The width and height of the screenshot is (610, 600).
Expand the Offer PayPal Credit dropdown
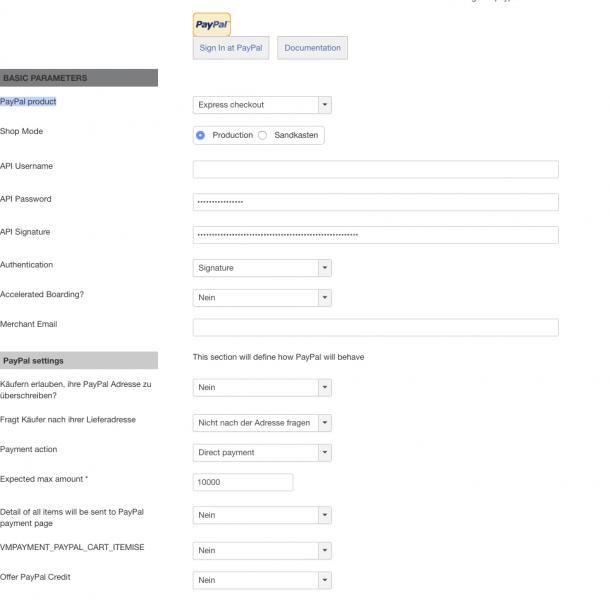pos(261,581)
